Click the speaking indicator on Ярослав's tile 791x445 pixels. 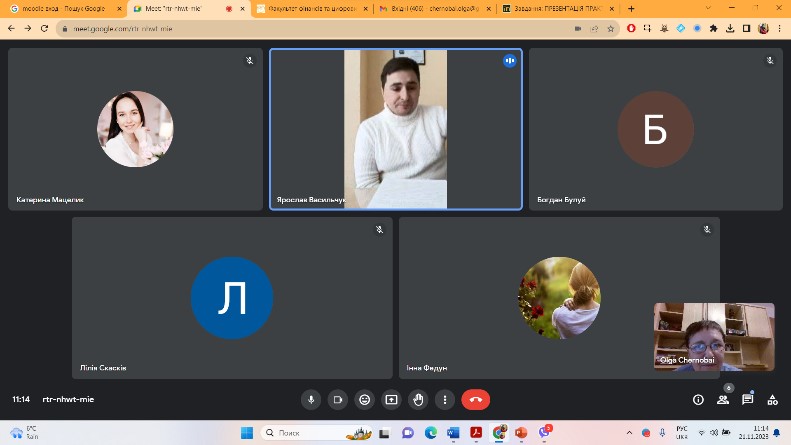pyautogui.click(x=510, y=61)
